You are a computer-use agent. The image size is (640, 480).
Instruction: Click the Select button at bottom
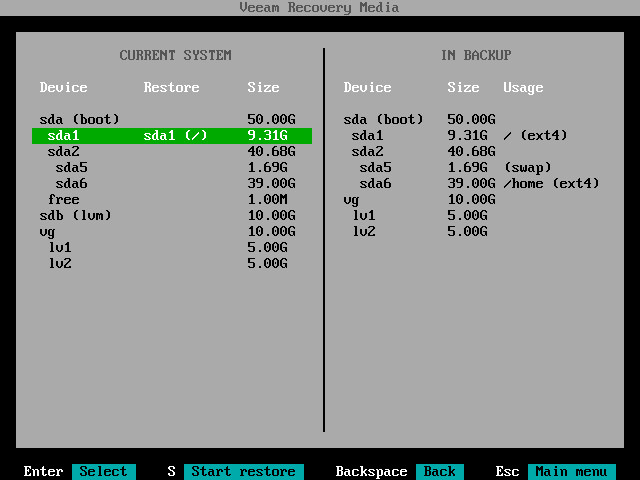(x=104, y=471)
